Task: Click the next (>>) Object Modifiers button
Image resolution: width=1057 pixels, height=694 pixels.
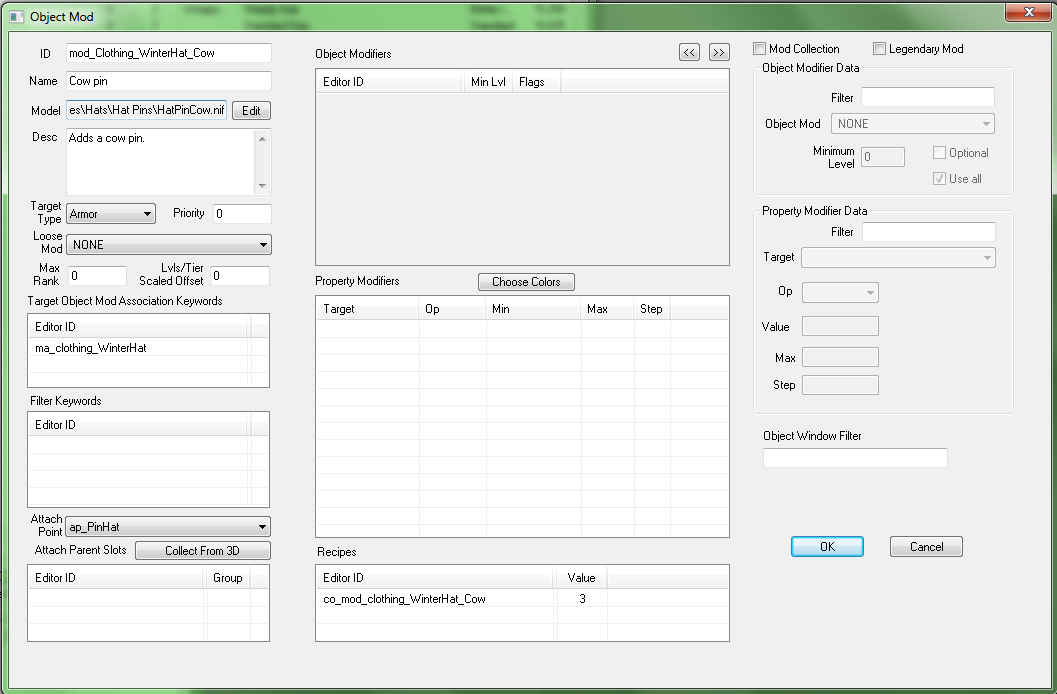Action: click(x=719, y=52)
